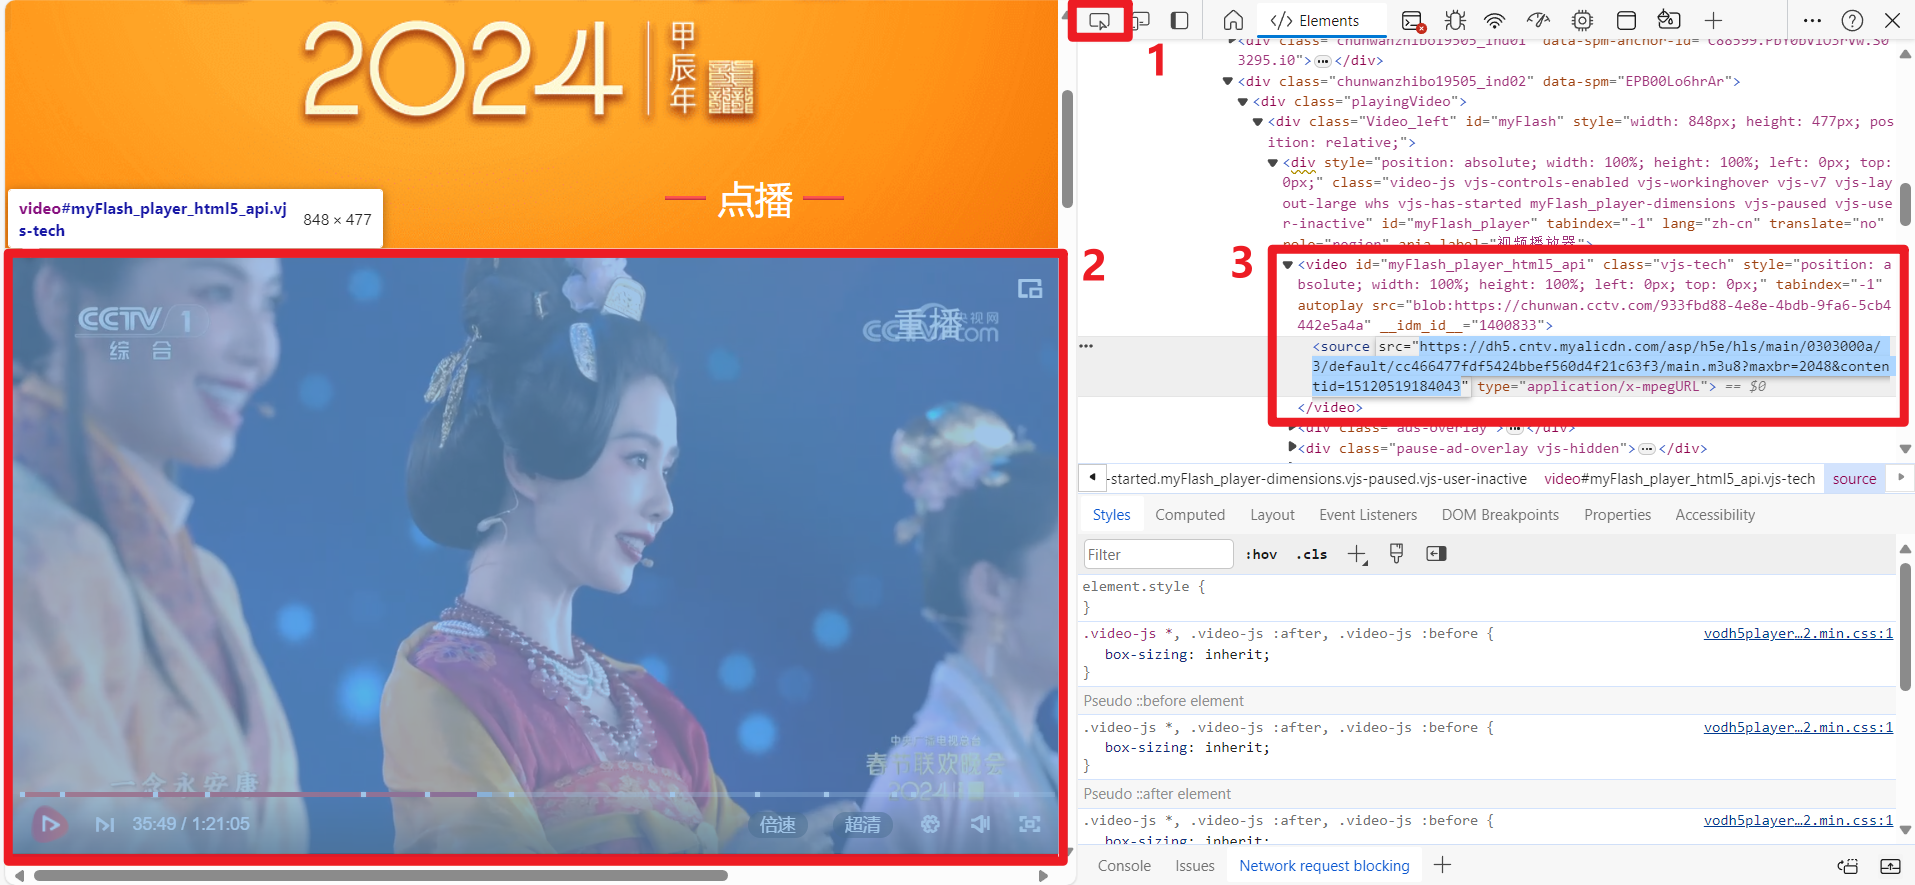The width and height of the screenshot is (1915, 885).
Task: Add a drawer tool with plus
Action: pos(1442,865)
